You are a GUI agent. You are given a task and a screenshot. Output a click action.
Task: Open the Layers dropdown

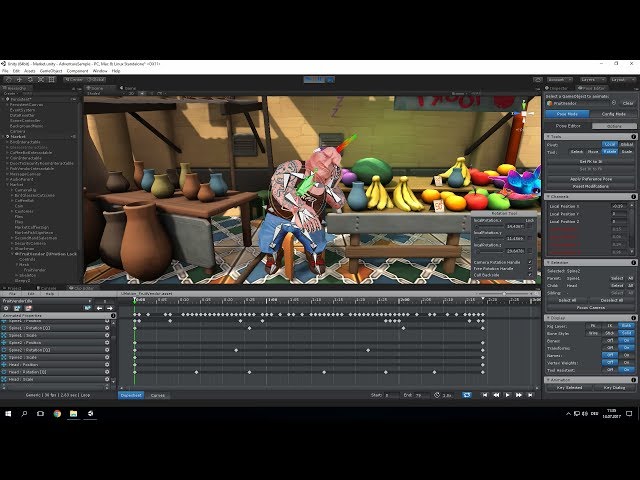pos(592,80)
